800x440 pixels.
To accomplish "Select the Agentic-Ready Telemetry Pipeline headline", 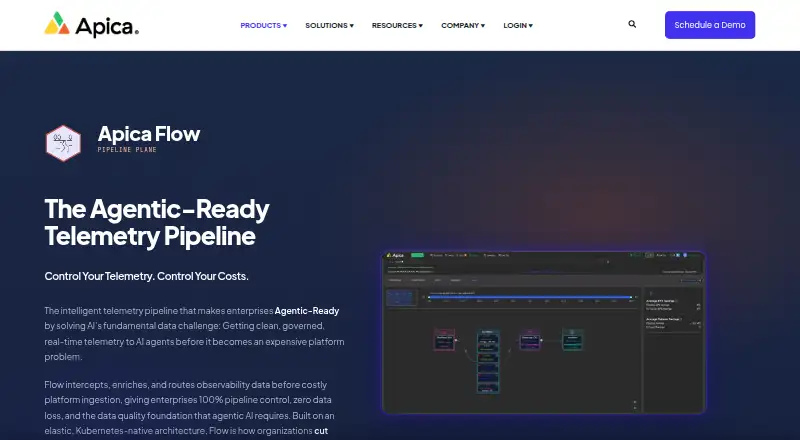I will click(157, 223).
